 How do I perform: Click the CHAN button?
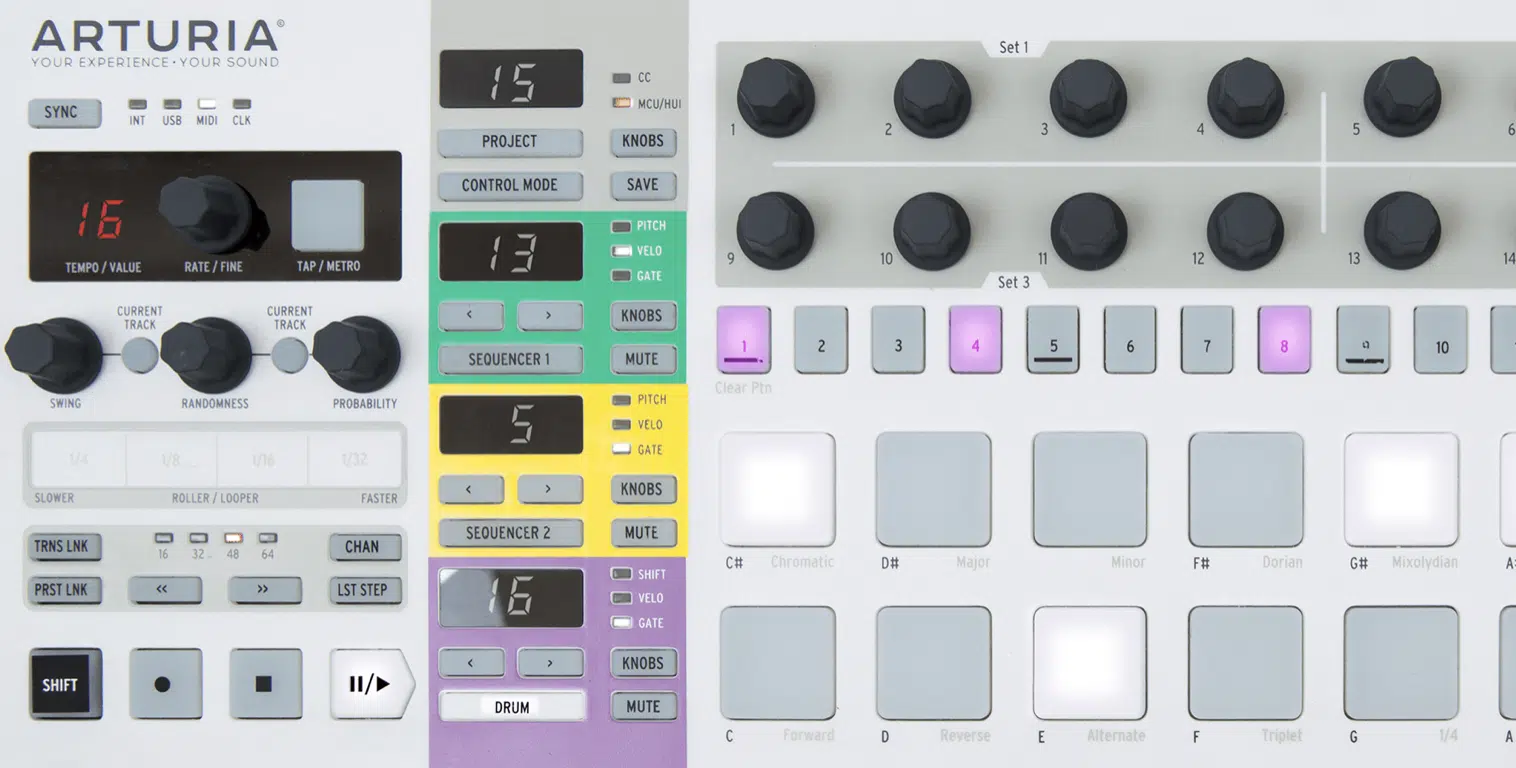[365, 547]
